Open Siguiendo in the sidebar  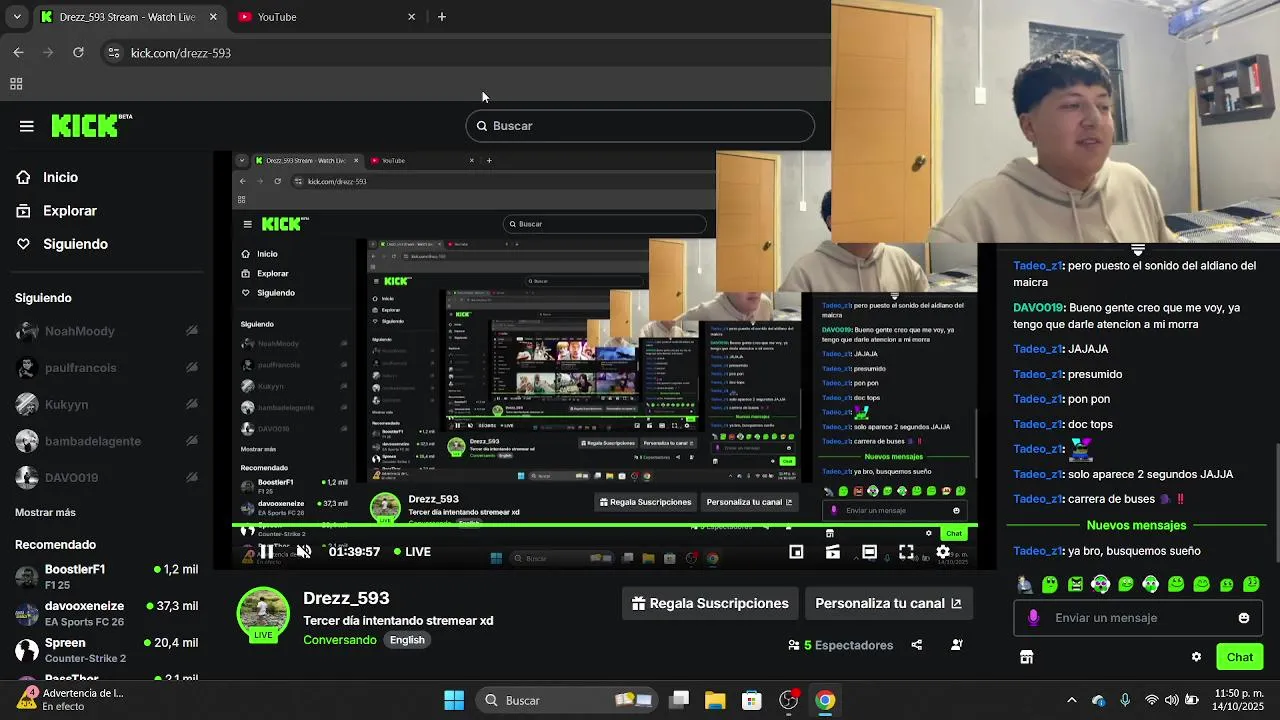point(75,244)
